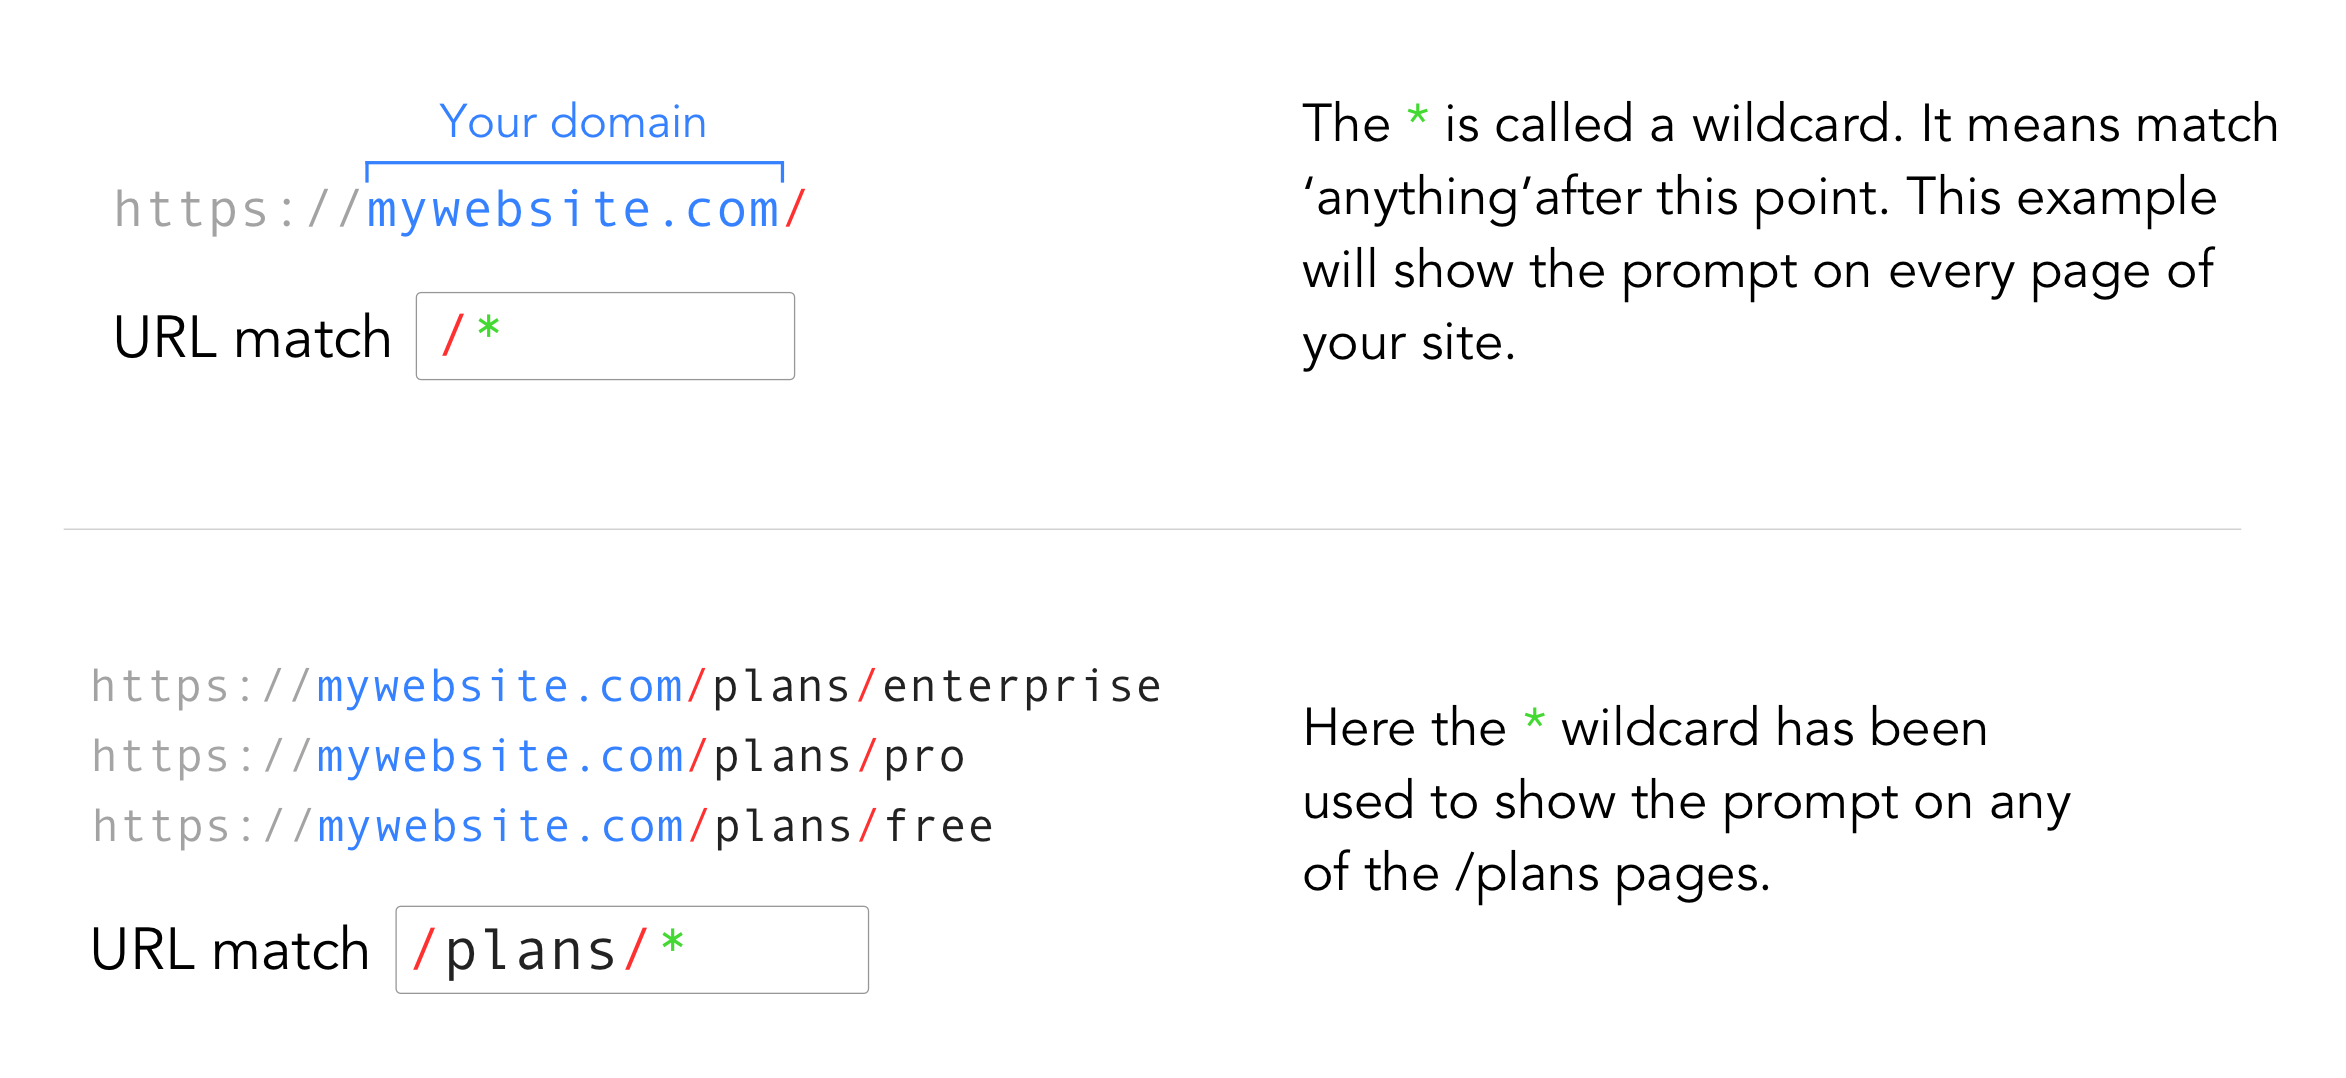Click the URL match field containing /*
Viewport: 2346px width, 1078px height.
click(605, 336)
